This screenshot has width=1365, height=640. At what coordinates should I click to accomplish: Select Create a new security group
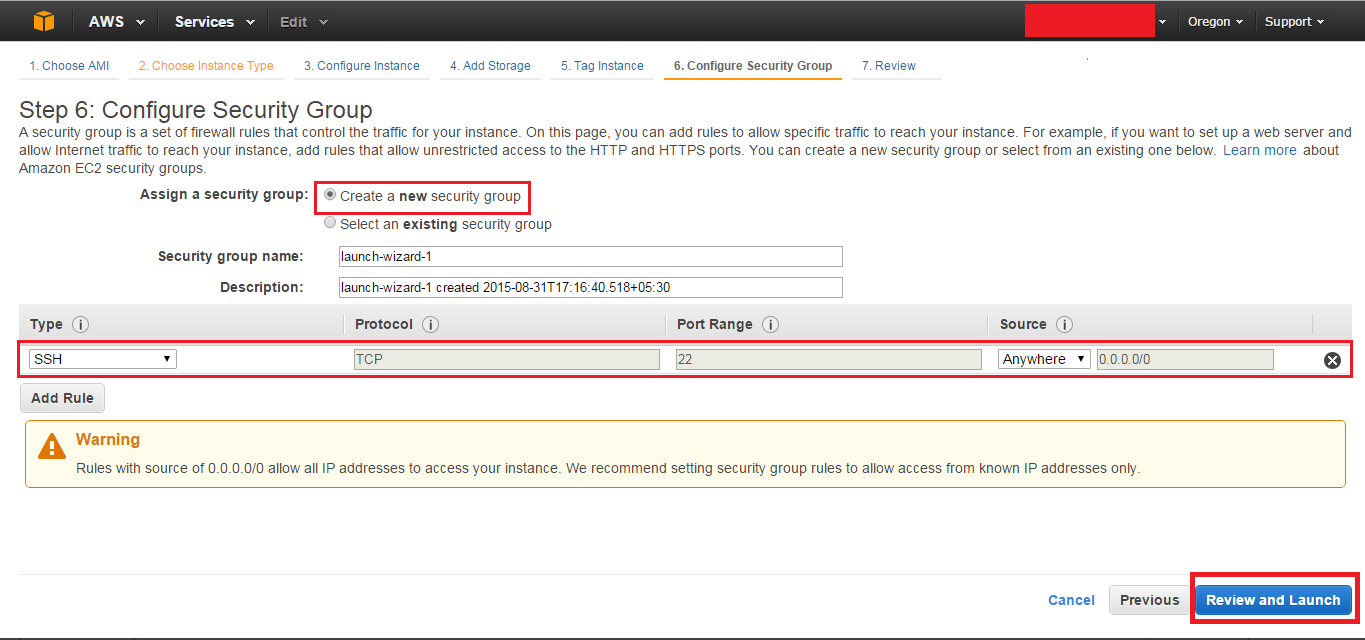click(330, 196)
